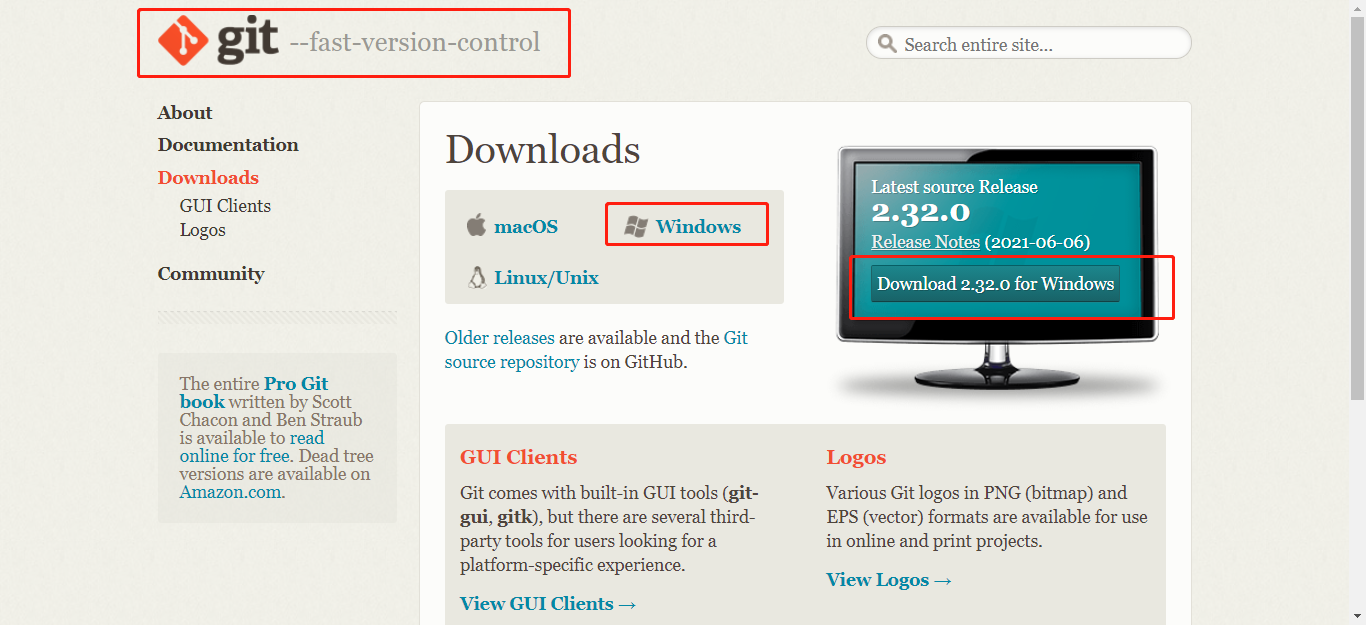Open the About section
The image size is (1366, 625).
[185, 113]
